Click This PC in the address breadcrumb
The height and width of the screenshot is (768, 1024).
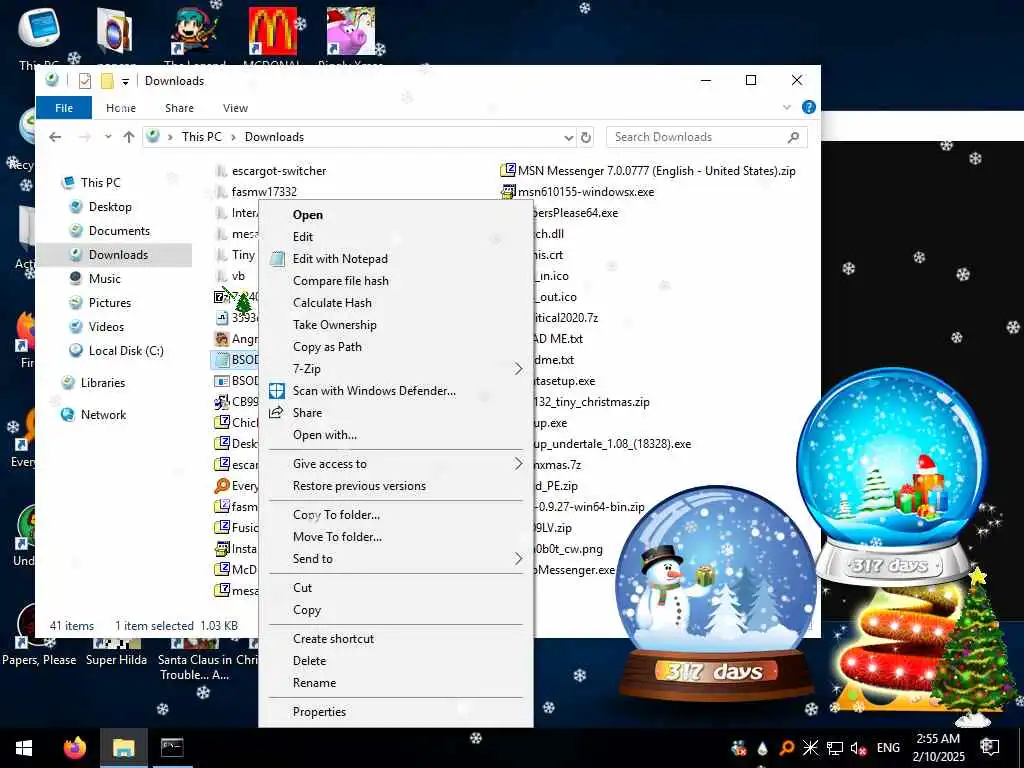[x=202, y=137]
